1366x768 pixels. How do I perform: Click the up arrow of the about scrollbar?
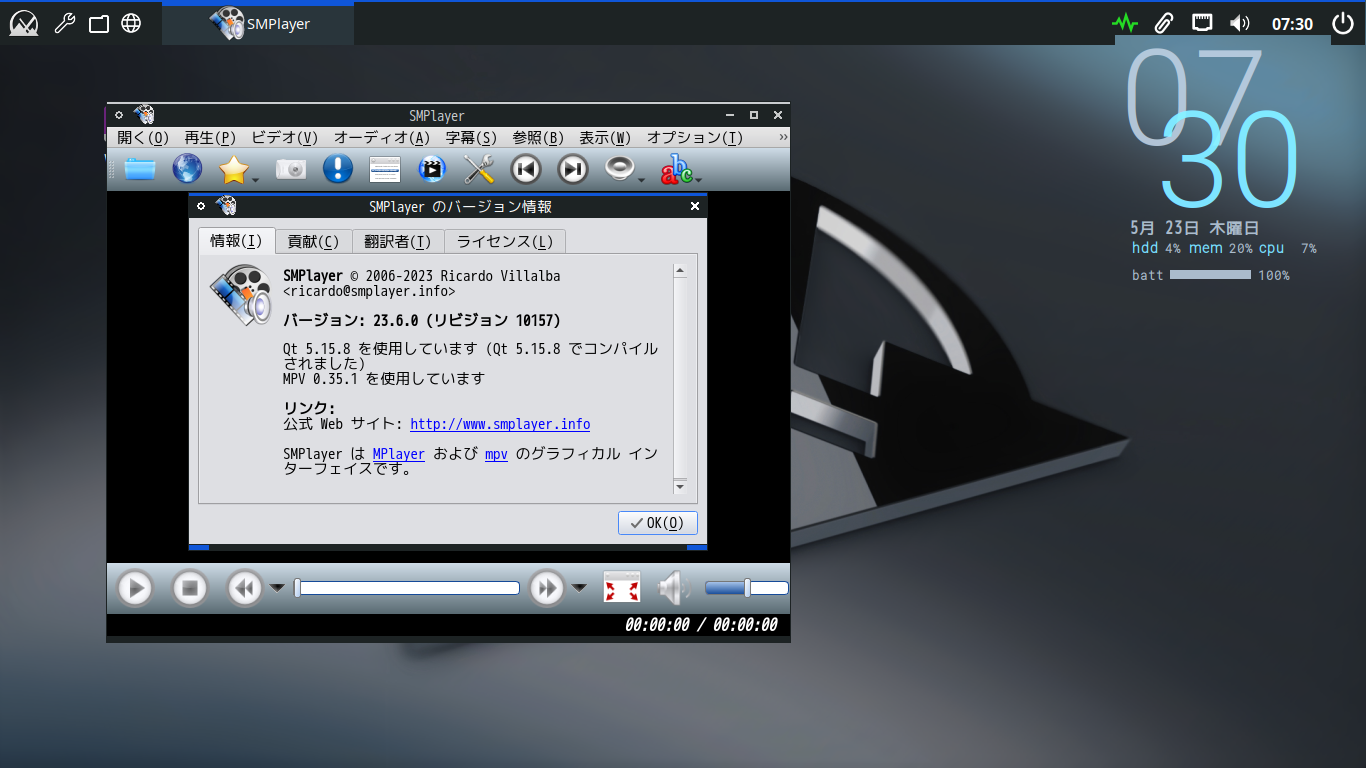(680, 270)
